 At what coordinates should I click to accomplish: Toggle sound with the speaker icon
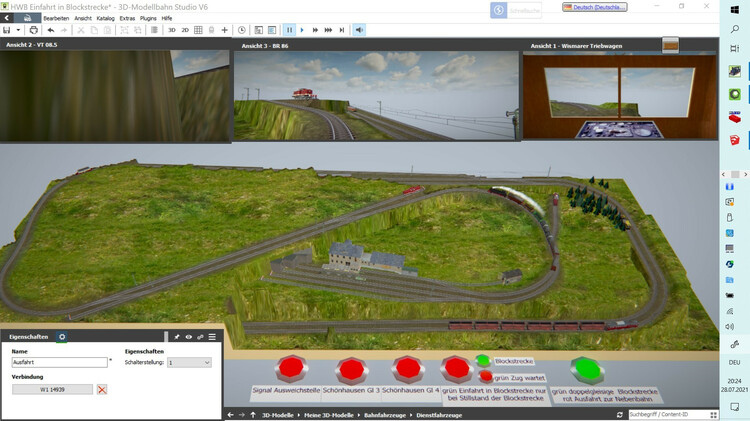coord(359,30)
